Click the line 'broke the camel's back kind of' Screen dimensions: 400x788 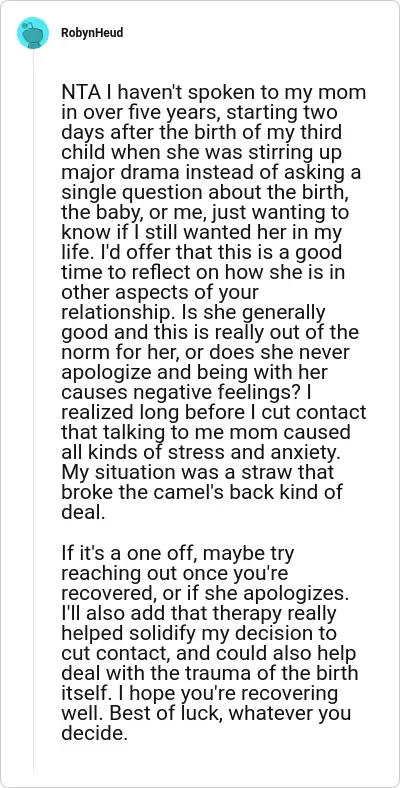pos(202,490)
